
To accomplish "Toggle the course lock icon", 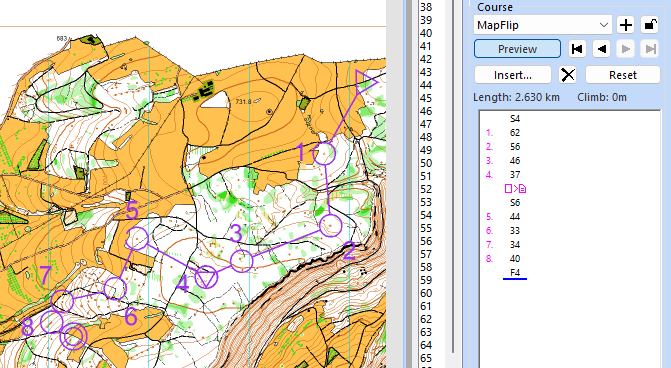I will [649, 25].
